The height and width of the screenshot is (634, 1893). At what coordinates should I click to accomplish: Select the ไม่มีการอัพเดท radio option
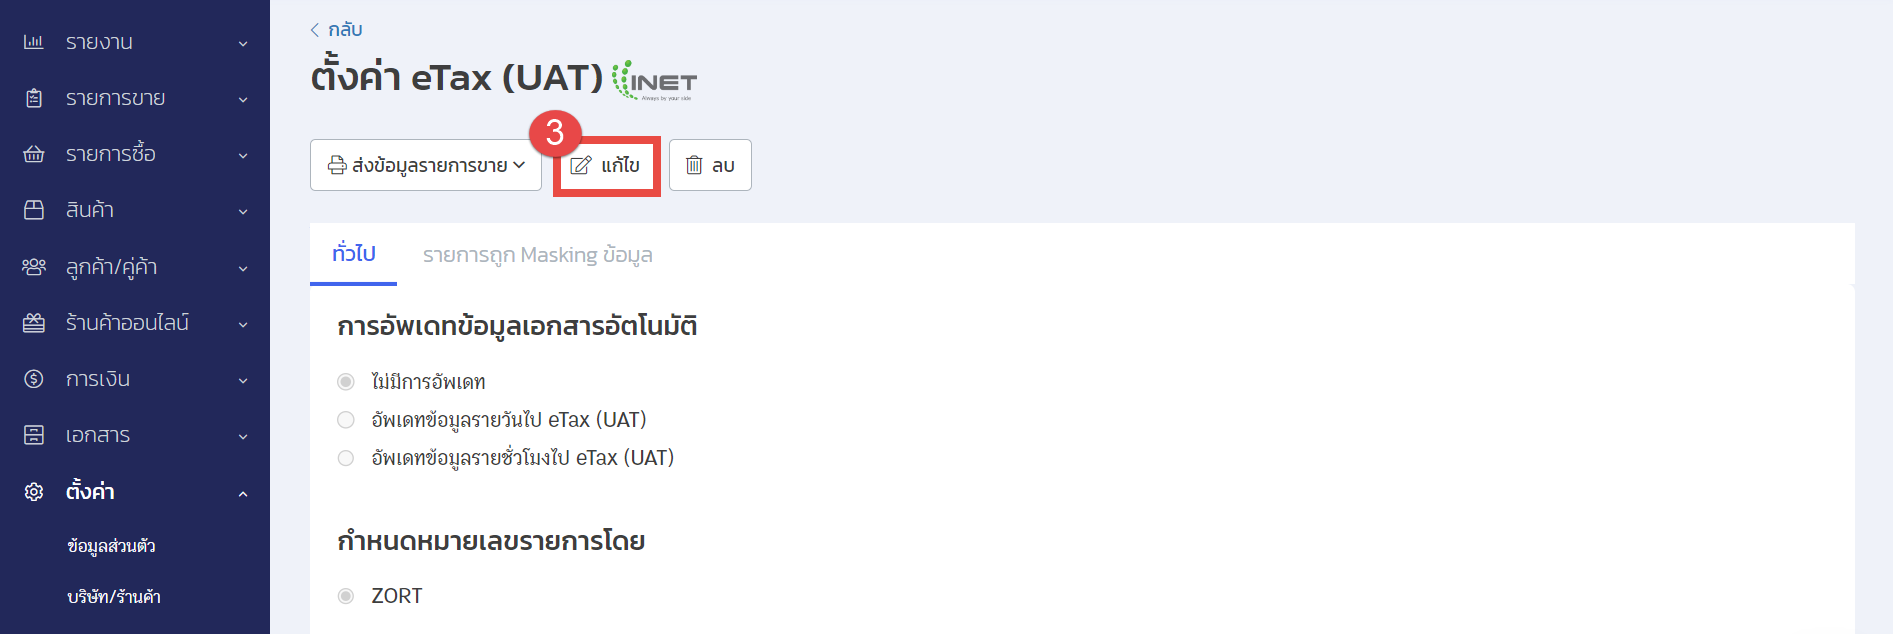(346, 382)
